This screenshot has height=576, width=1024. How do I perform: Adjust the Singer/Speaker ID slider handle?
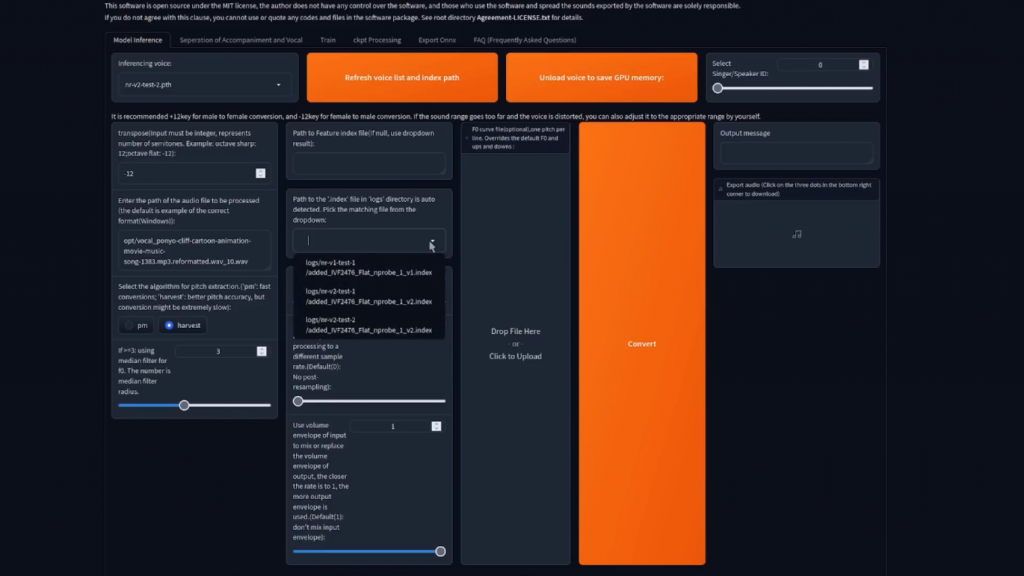tap(718, 88)
